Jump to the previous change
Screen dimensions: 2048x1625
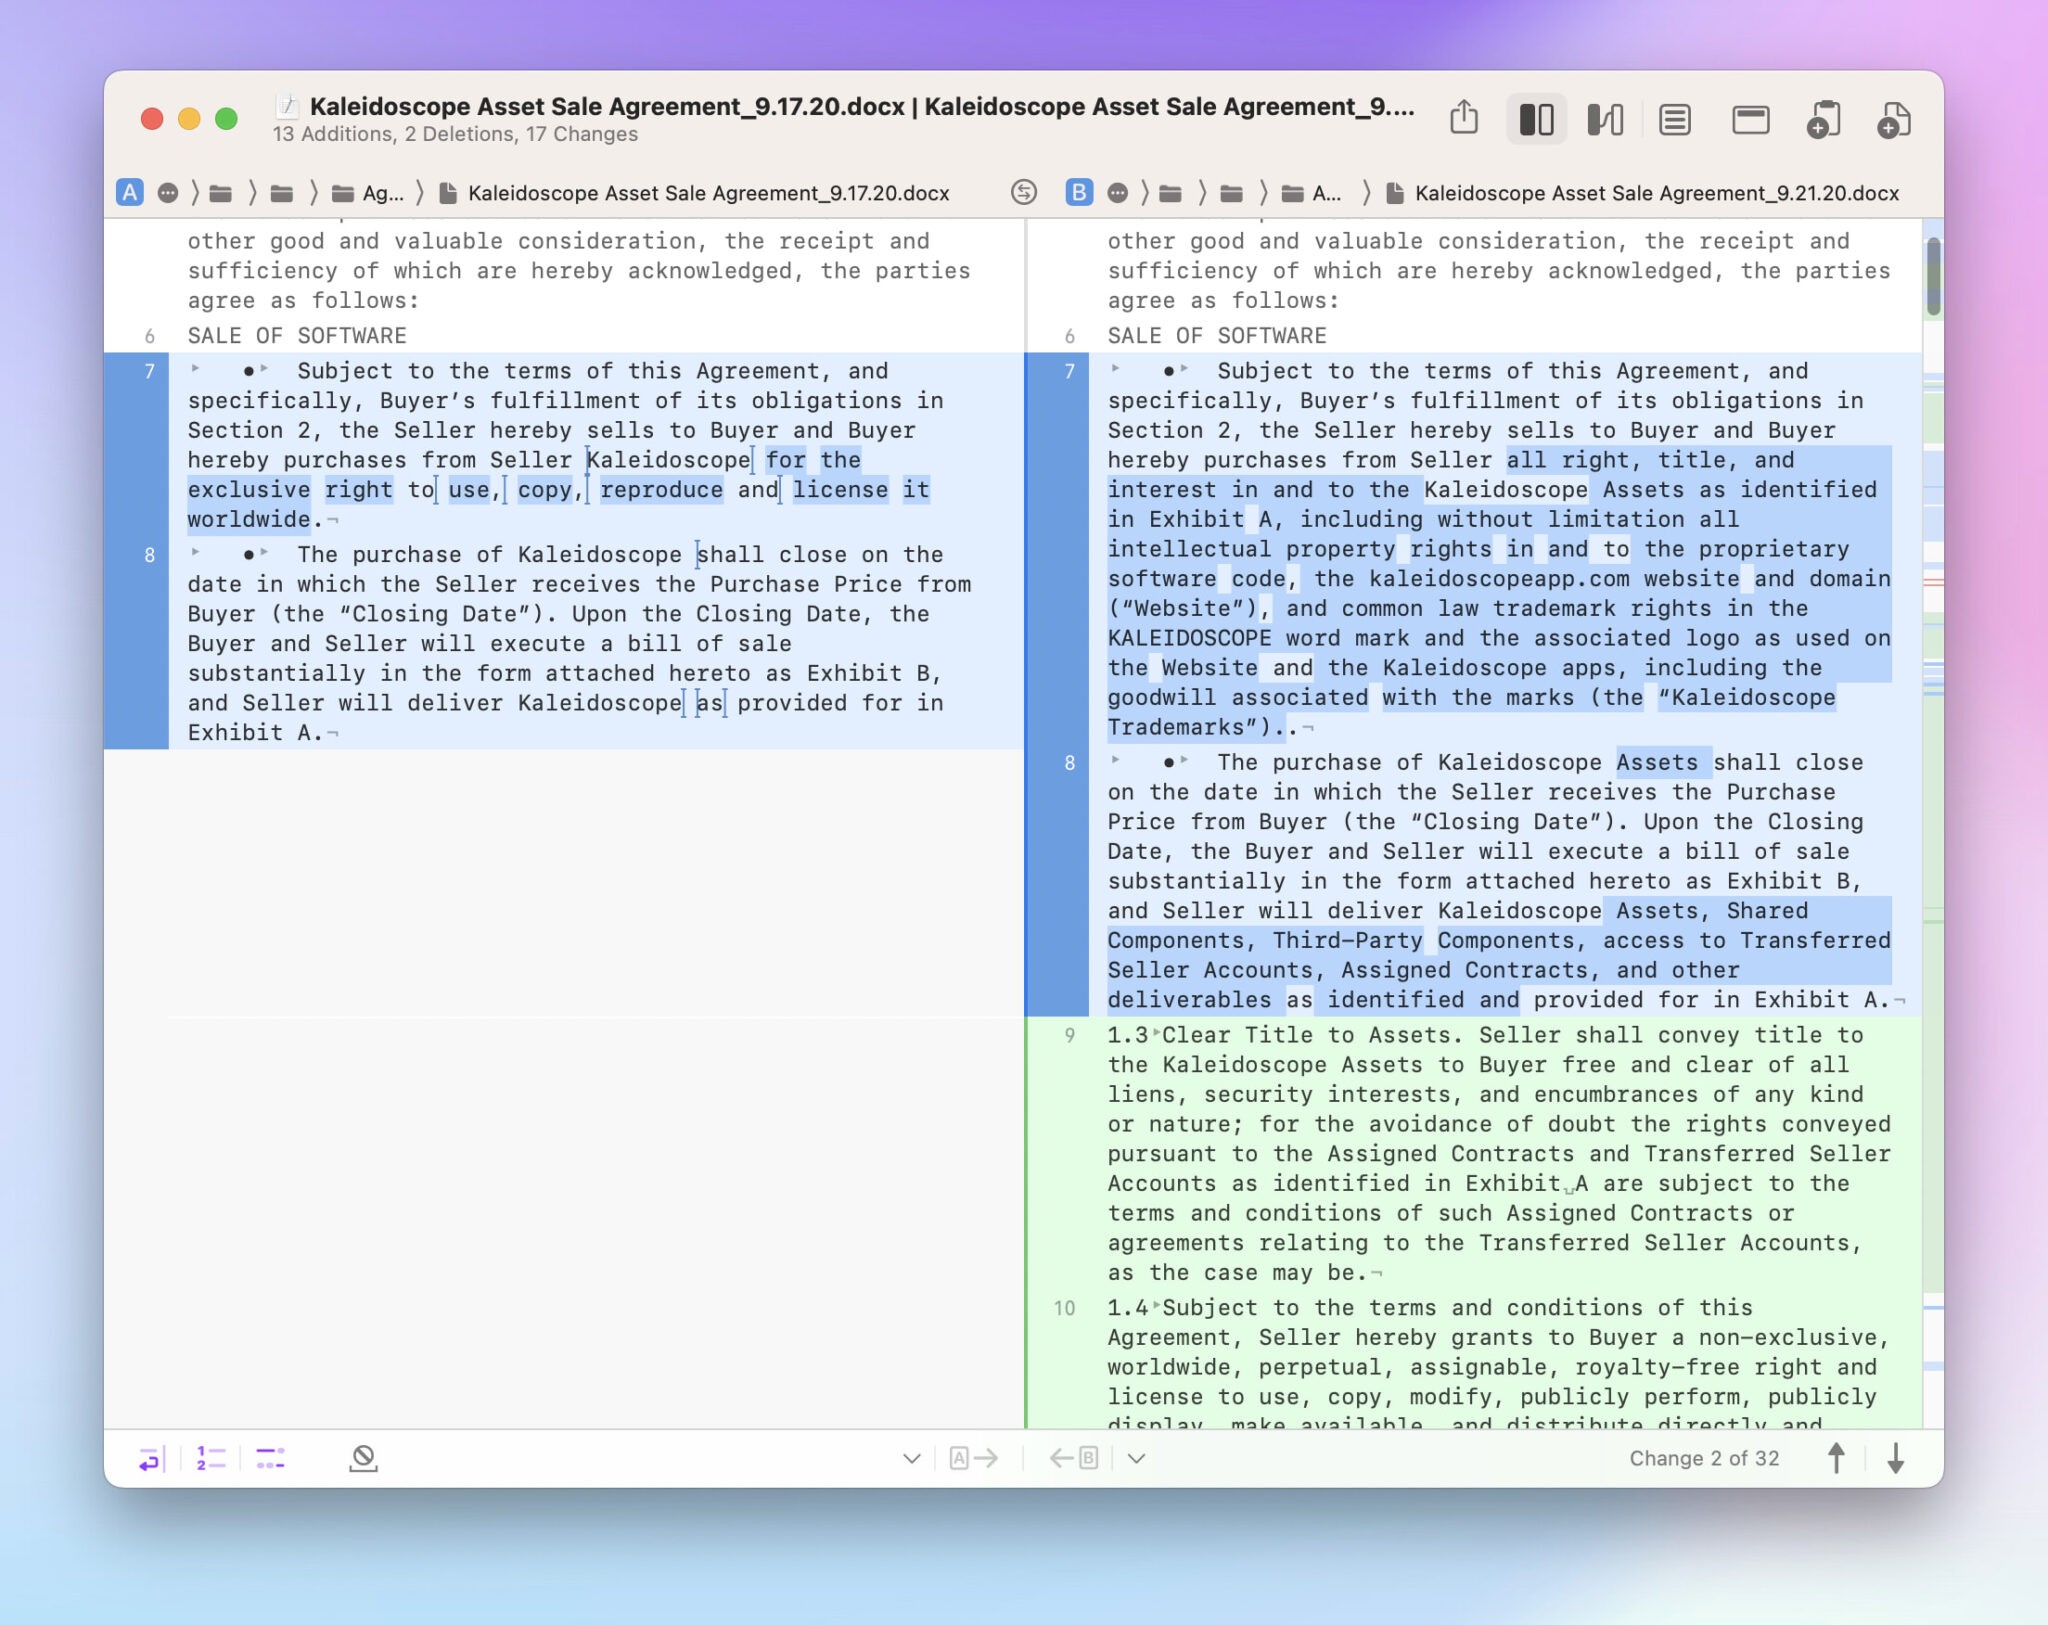pos(1836,1458)
